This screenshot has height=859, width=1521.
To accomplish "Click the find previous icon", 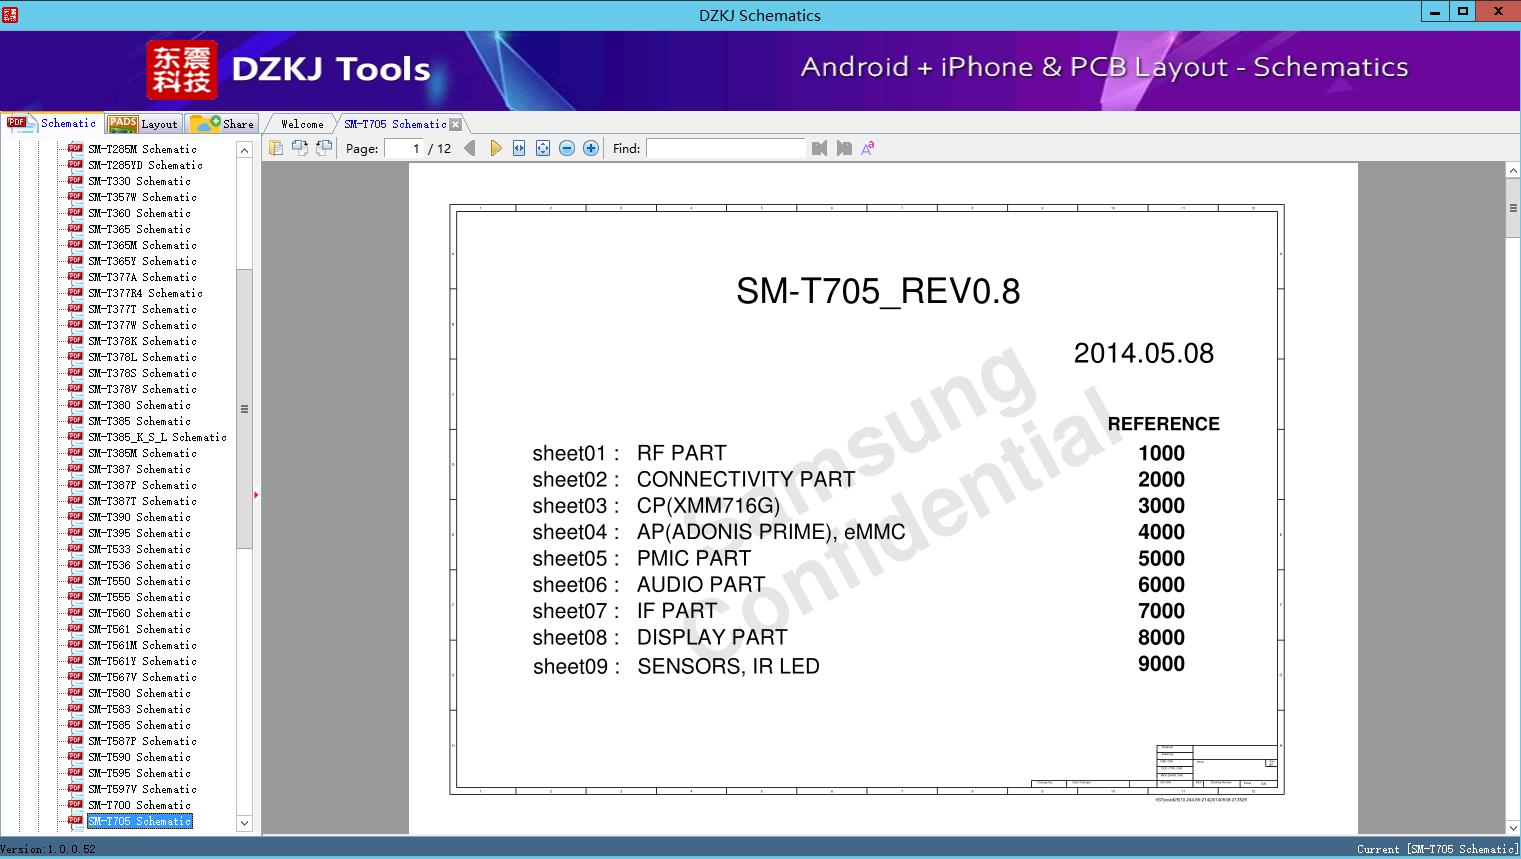I will pyautogui.click(x=820, y=148).
